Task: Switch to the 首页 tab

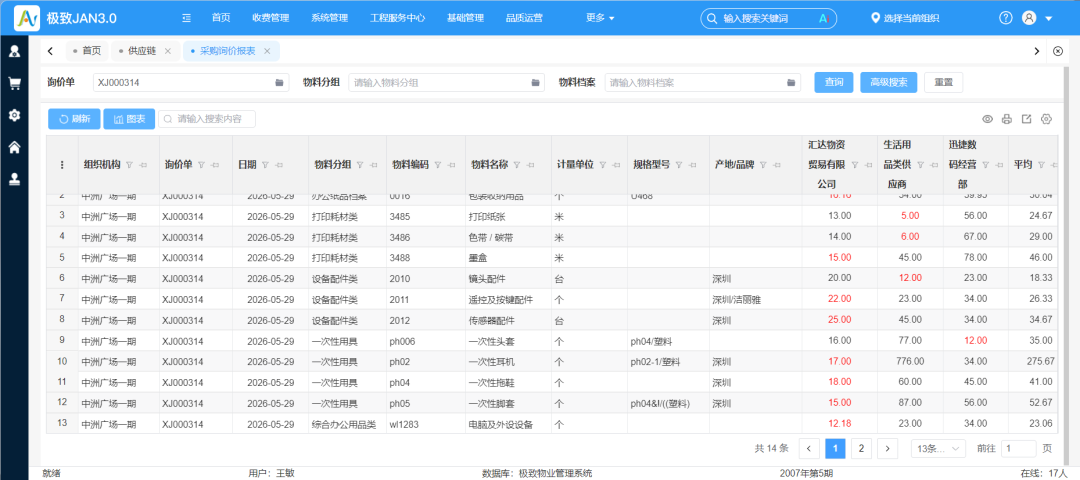Action: coord(87,51)
